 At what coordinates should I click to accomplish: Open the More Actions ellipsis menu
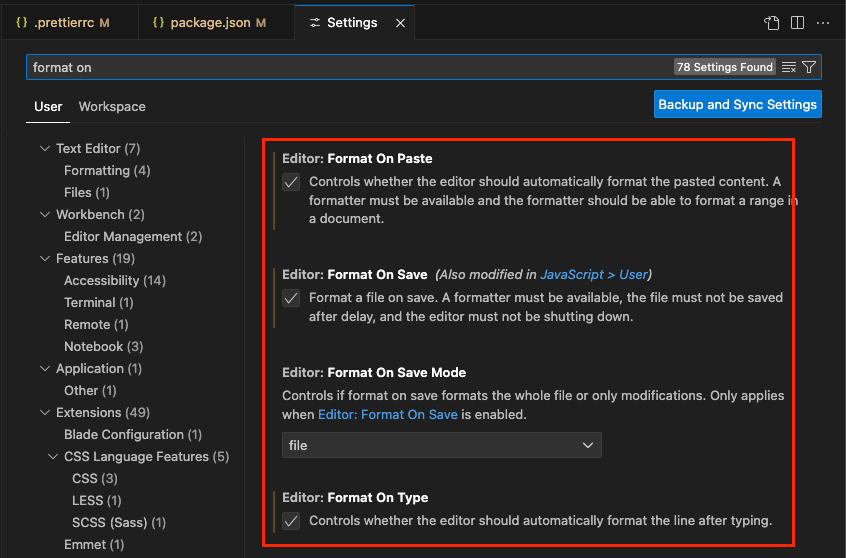pyautogui.click(x=823, y=22)
